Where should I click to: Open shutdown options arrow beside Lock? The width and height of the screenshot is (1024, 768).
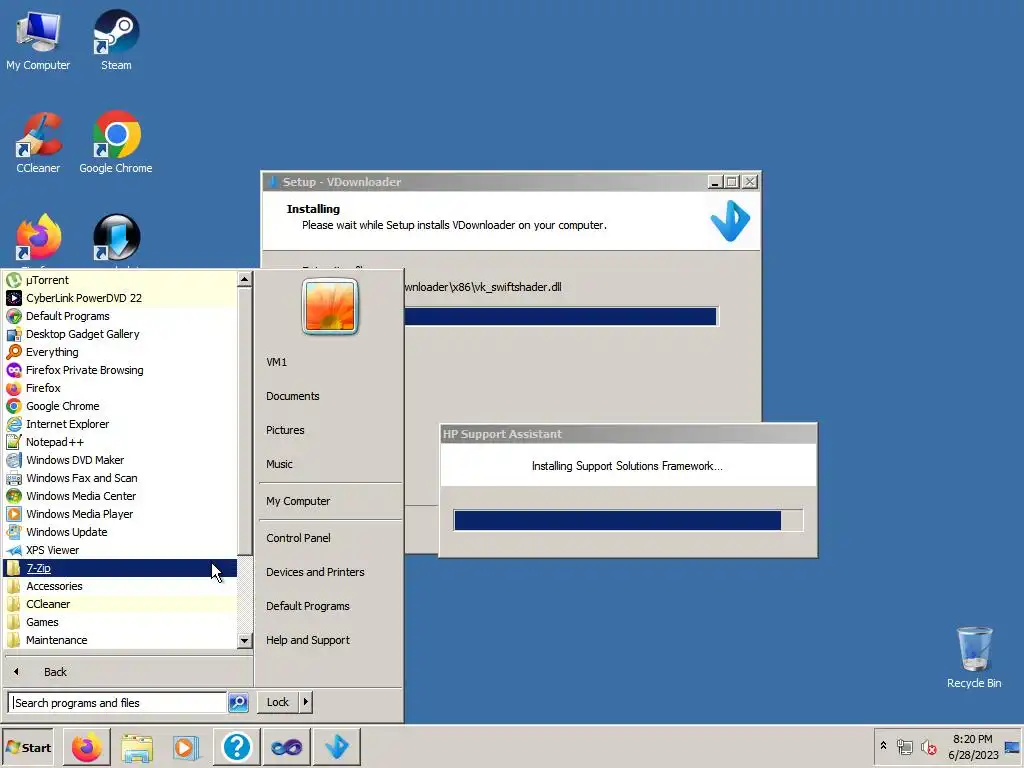[306, 702]
